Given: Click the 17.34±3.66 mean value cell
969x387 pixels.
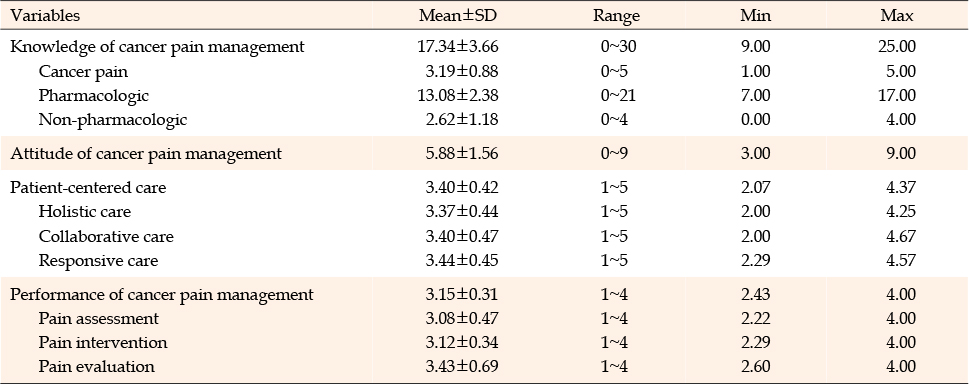Looking at the screenshot, I should (x=458, y=46).
